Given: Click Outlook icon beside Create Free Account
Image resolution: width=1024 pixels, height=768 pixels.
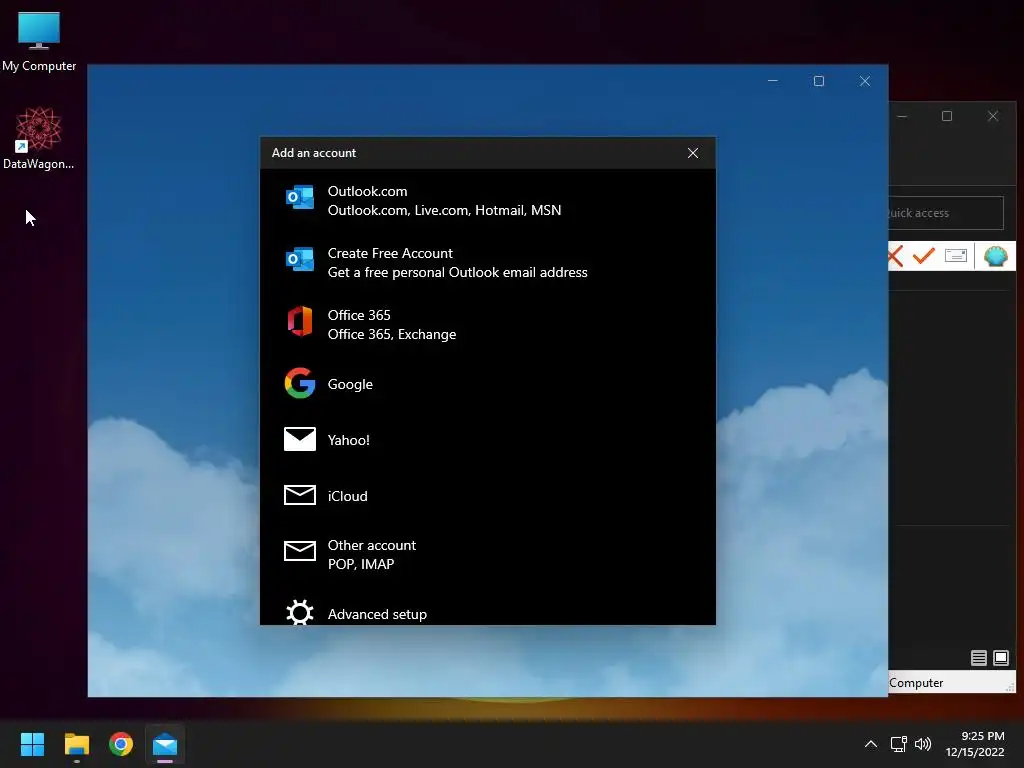Looking at the screenshot, I should pyautogui.click(x=300, y=259).
